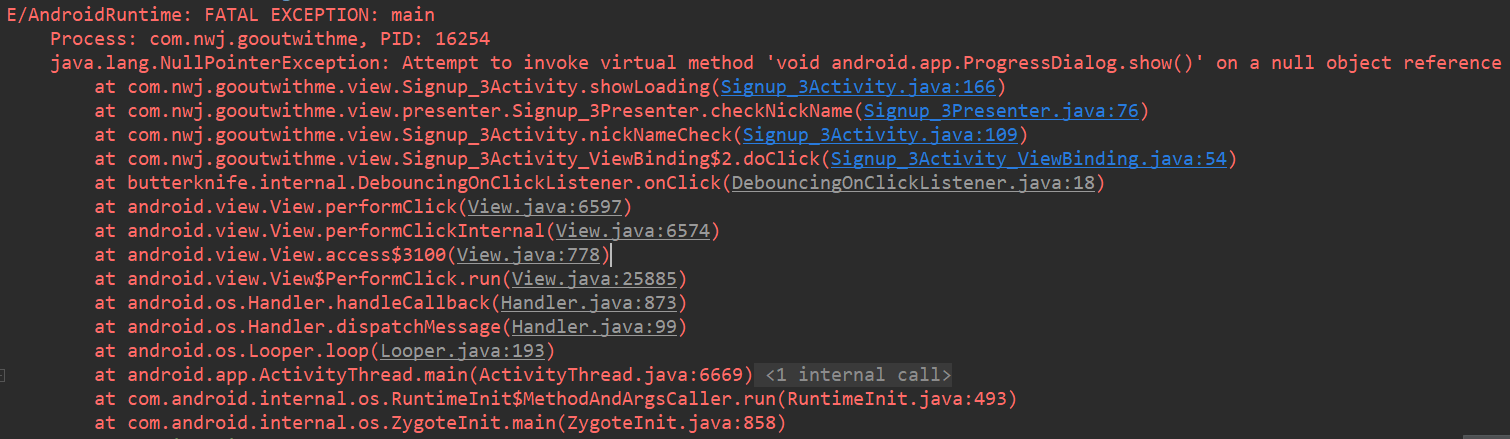The height and width of the screenshot is (439, 1510).
Task: Open the Signup_3Presenter.java:76 link
Action: pyautogui.click(x=1001, y=111)
